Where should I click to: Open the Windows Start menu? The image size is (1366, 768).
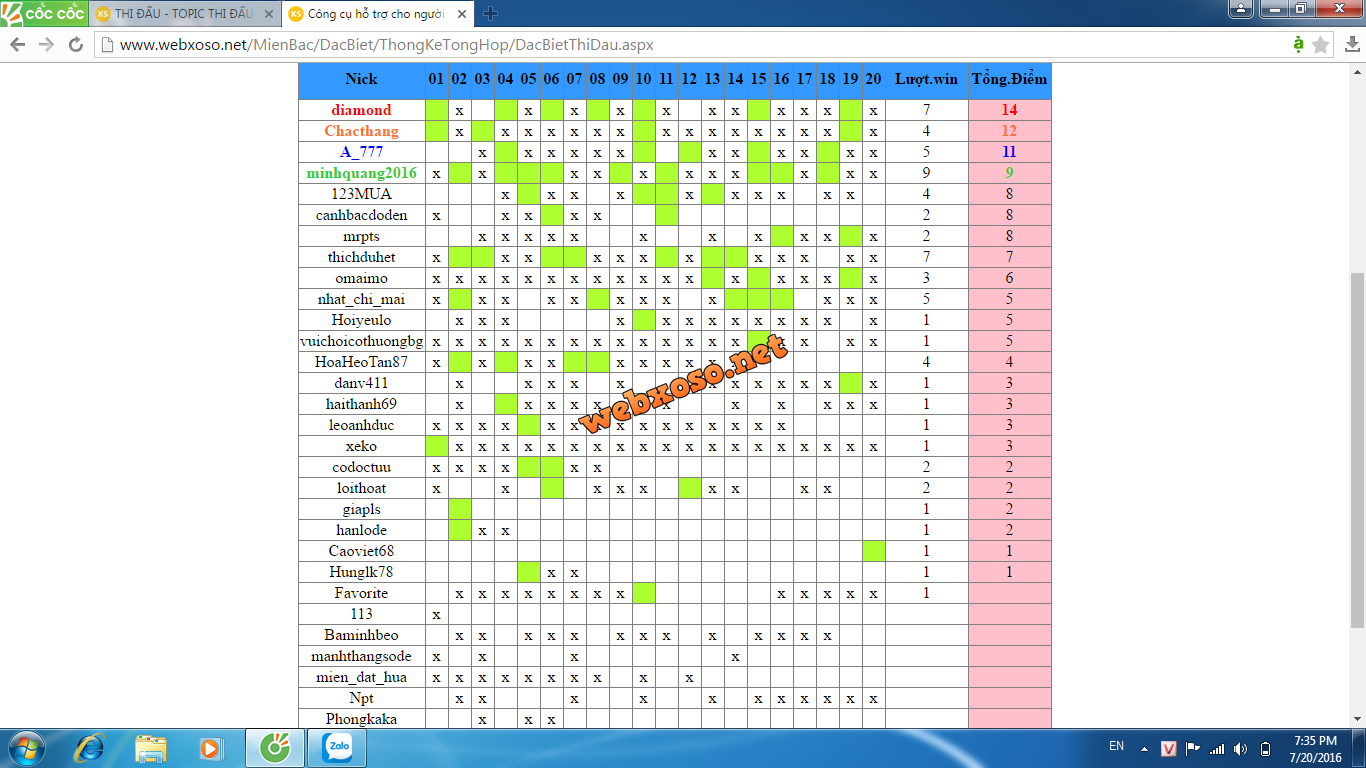click(x=26, y=747)
